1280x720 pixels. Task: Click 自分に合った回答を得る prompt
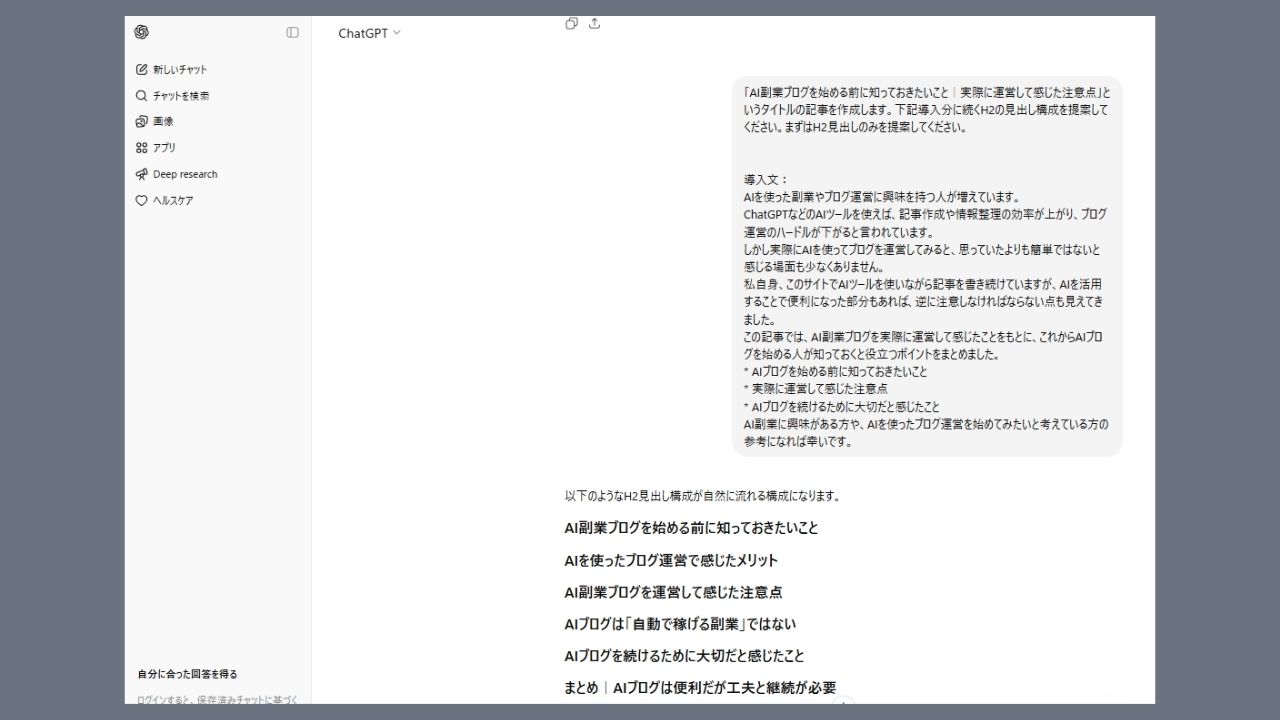186,673
